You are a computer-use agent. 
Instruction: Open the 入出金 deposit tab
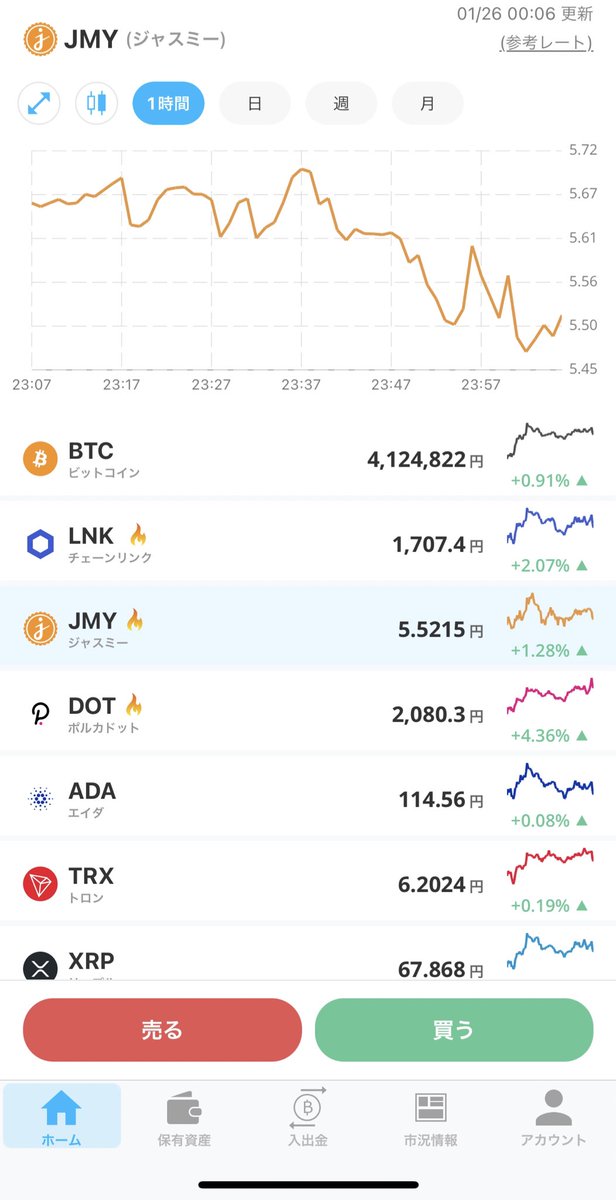(307, 1117)
